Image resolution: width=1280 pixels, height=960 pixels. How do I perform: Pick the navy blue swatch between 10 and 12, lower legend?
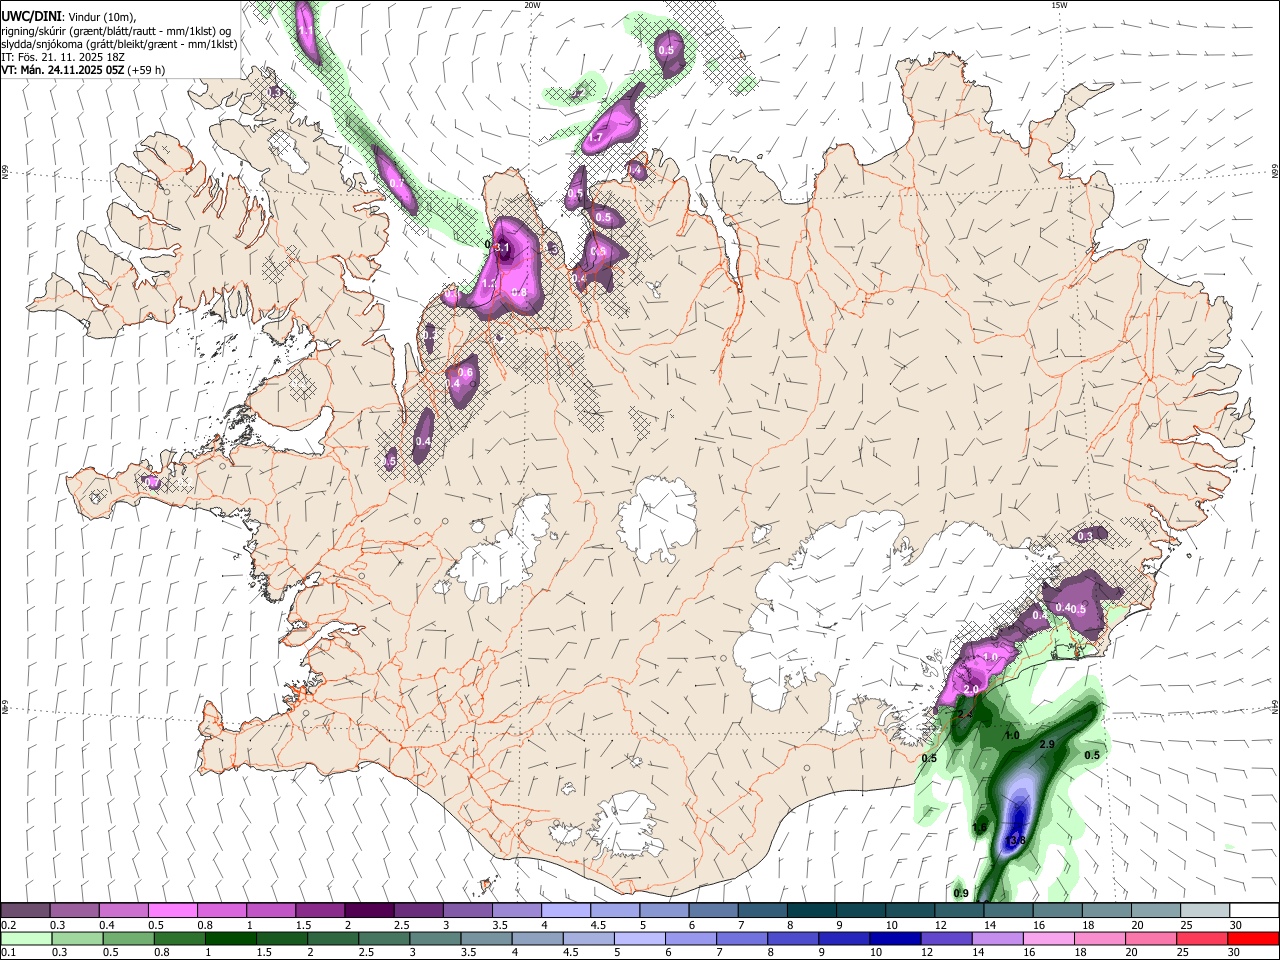(x=895, y=939)
